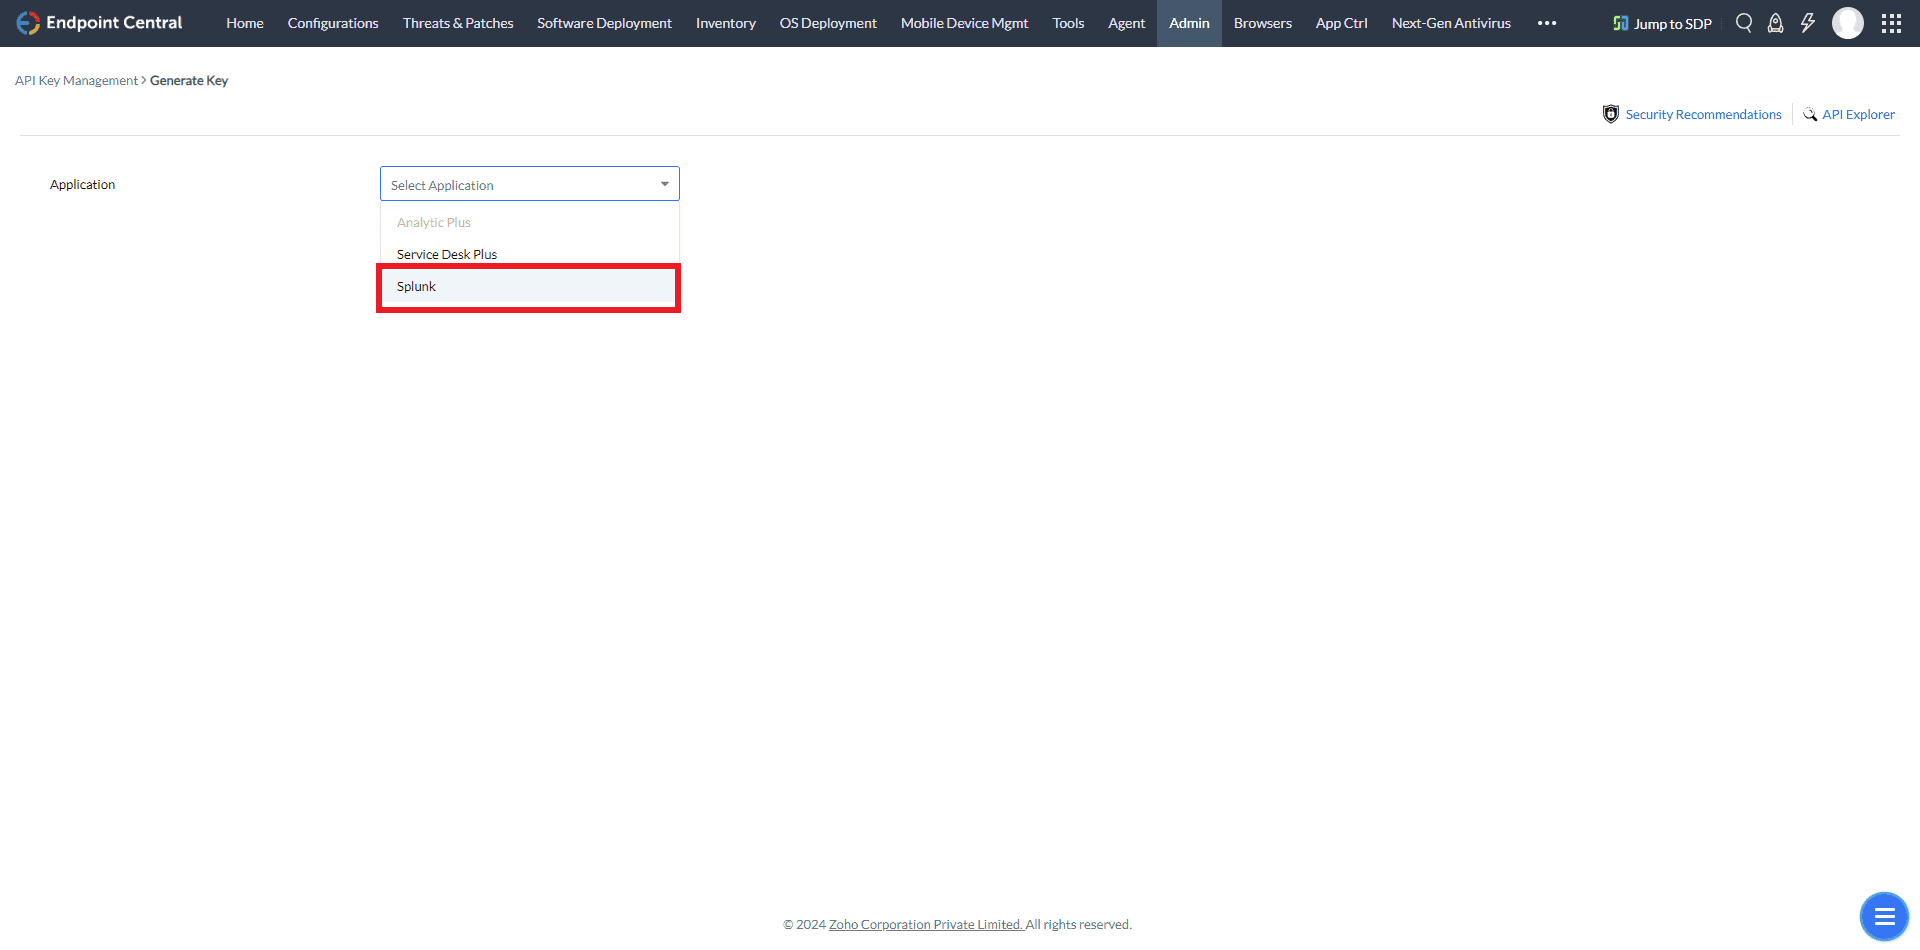Open the blue floating menu button

tap(1885, 916)
